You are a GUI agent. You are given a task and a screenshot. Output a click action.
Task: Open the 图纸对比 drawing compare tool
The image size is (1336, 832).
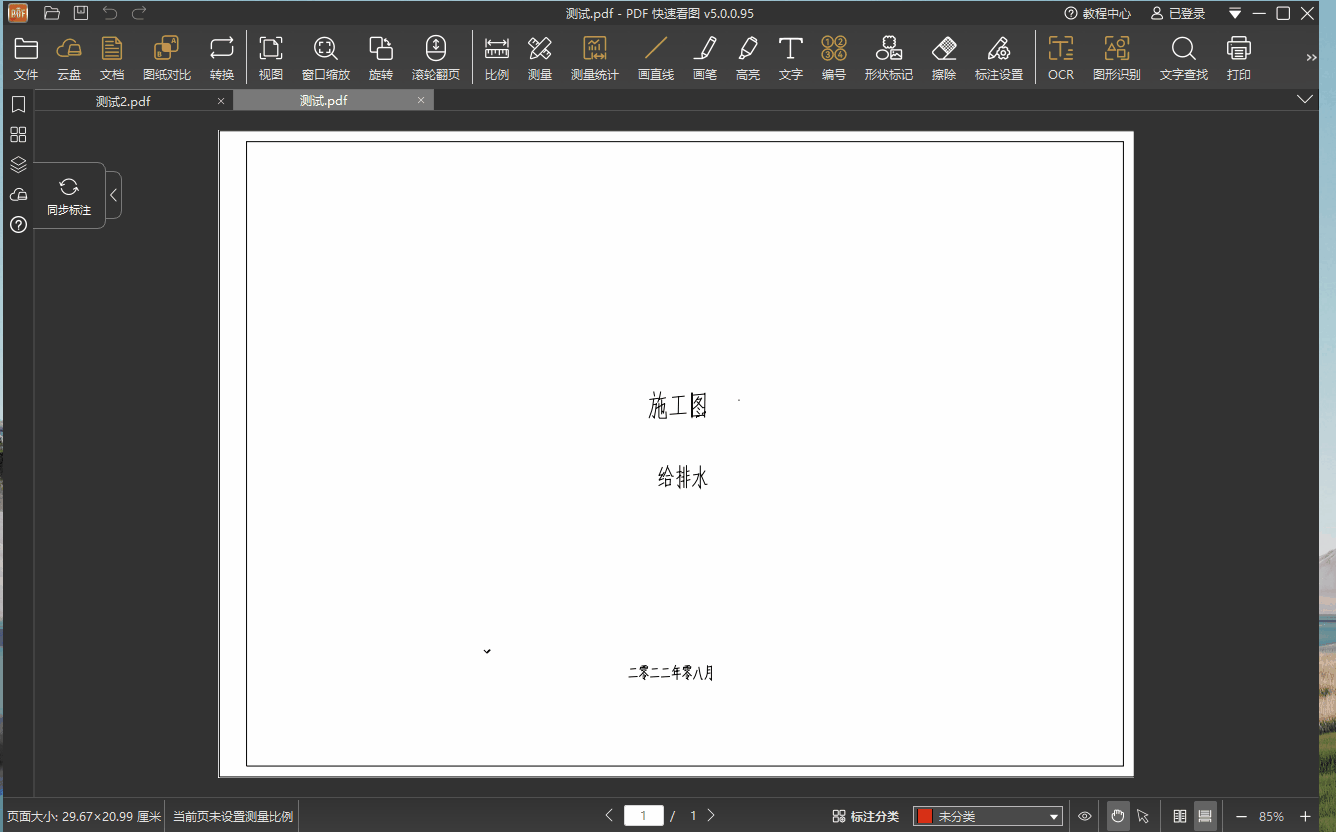167,58
